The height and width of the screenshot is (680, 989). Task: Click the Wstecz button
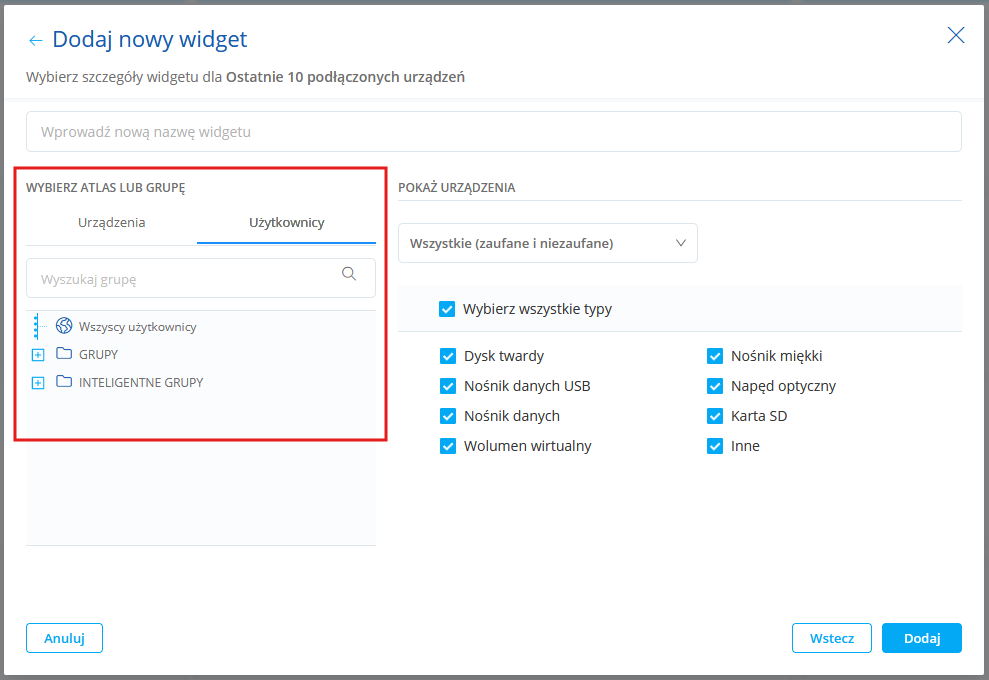[831, 638]
